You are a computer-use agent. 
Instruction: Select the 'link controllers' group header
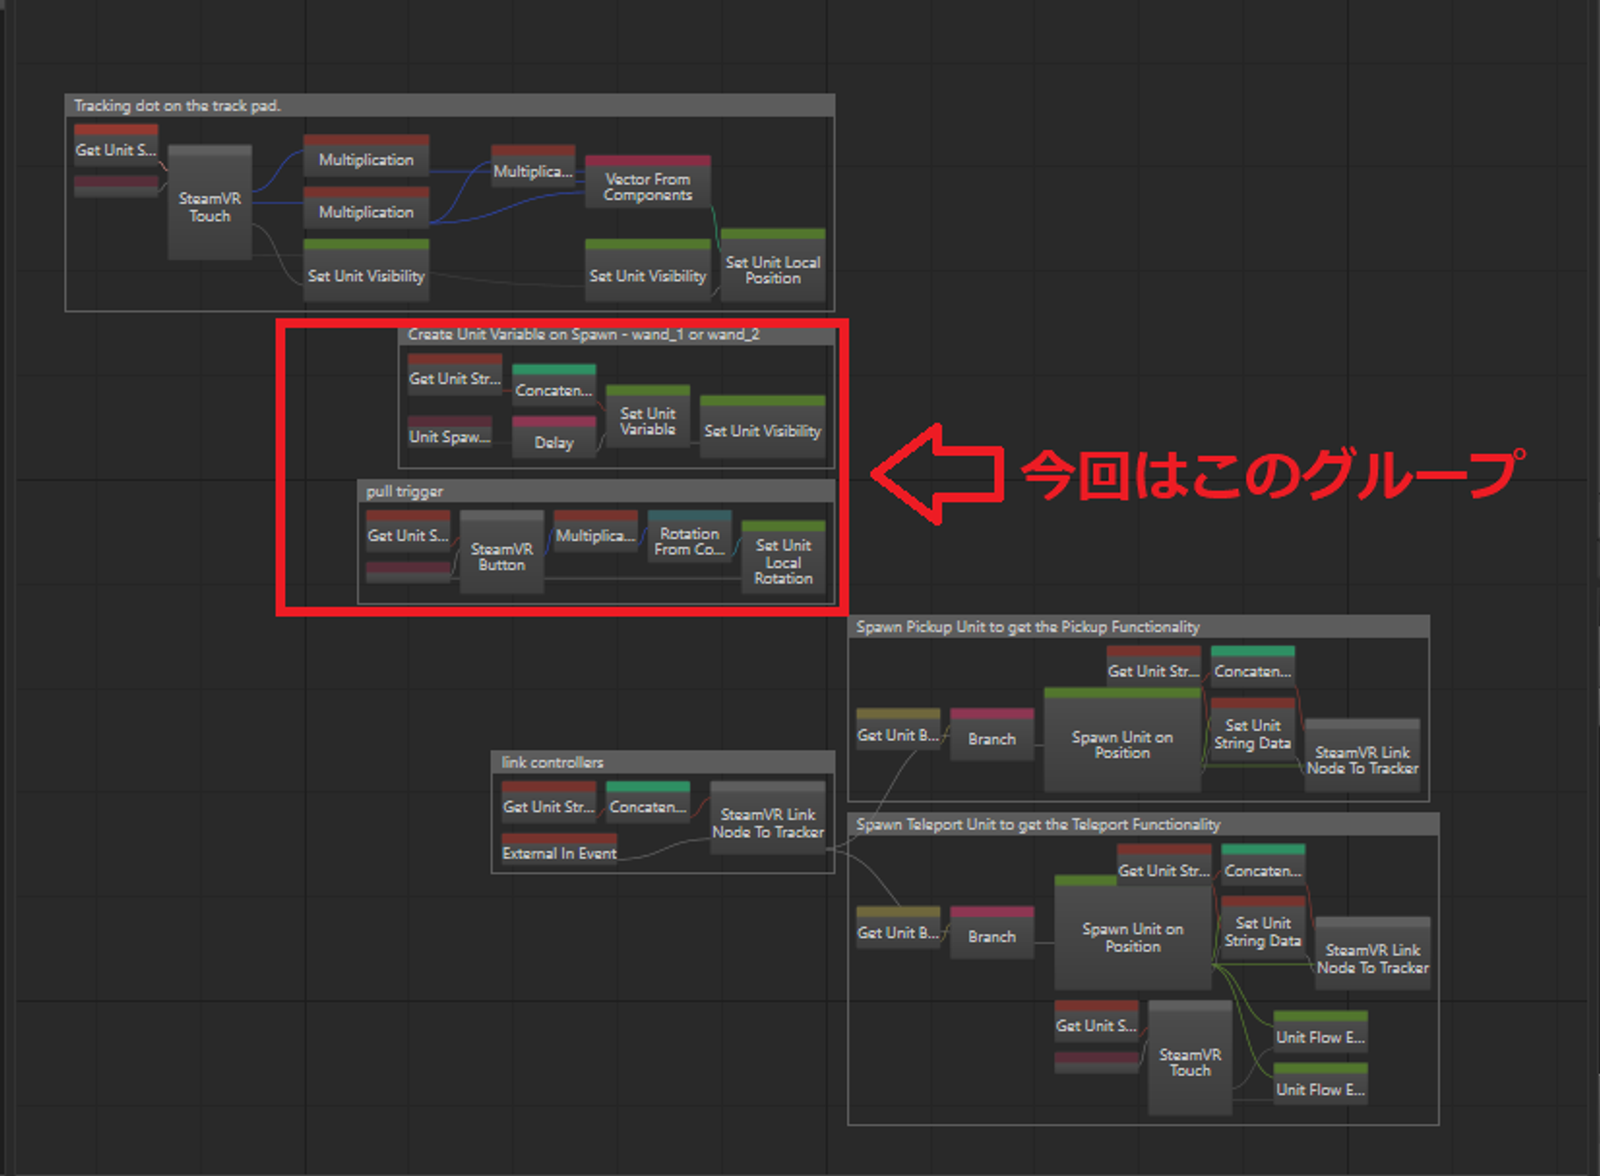pos(663,762)
